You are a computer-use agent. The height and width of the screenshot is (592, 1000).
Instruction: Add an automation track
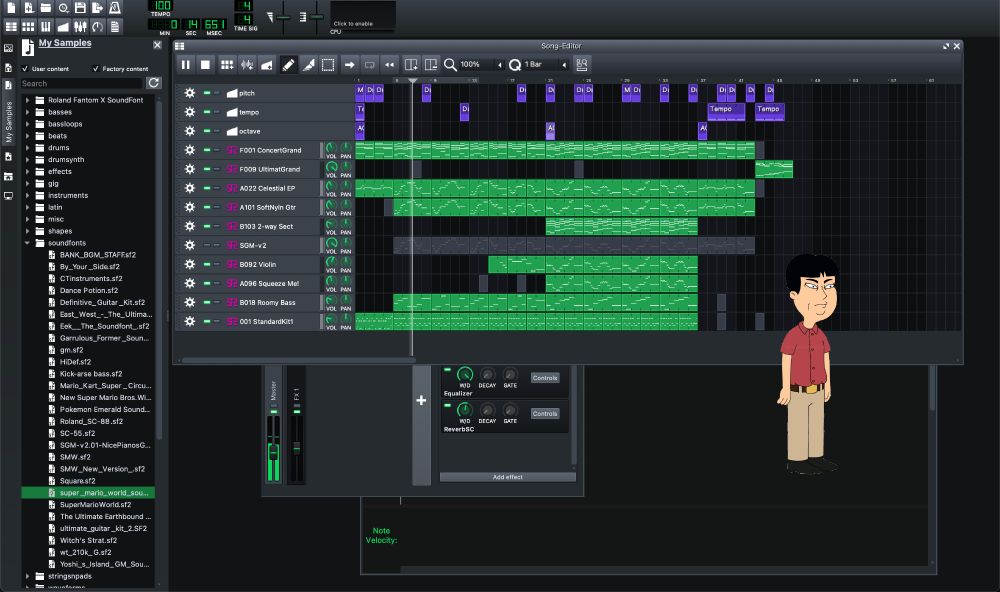(267, 64)
